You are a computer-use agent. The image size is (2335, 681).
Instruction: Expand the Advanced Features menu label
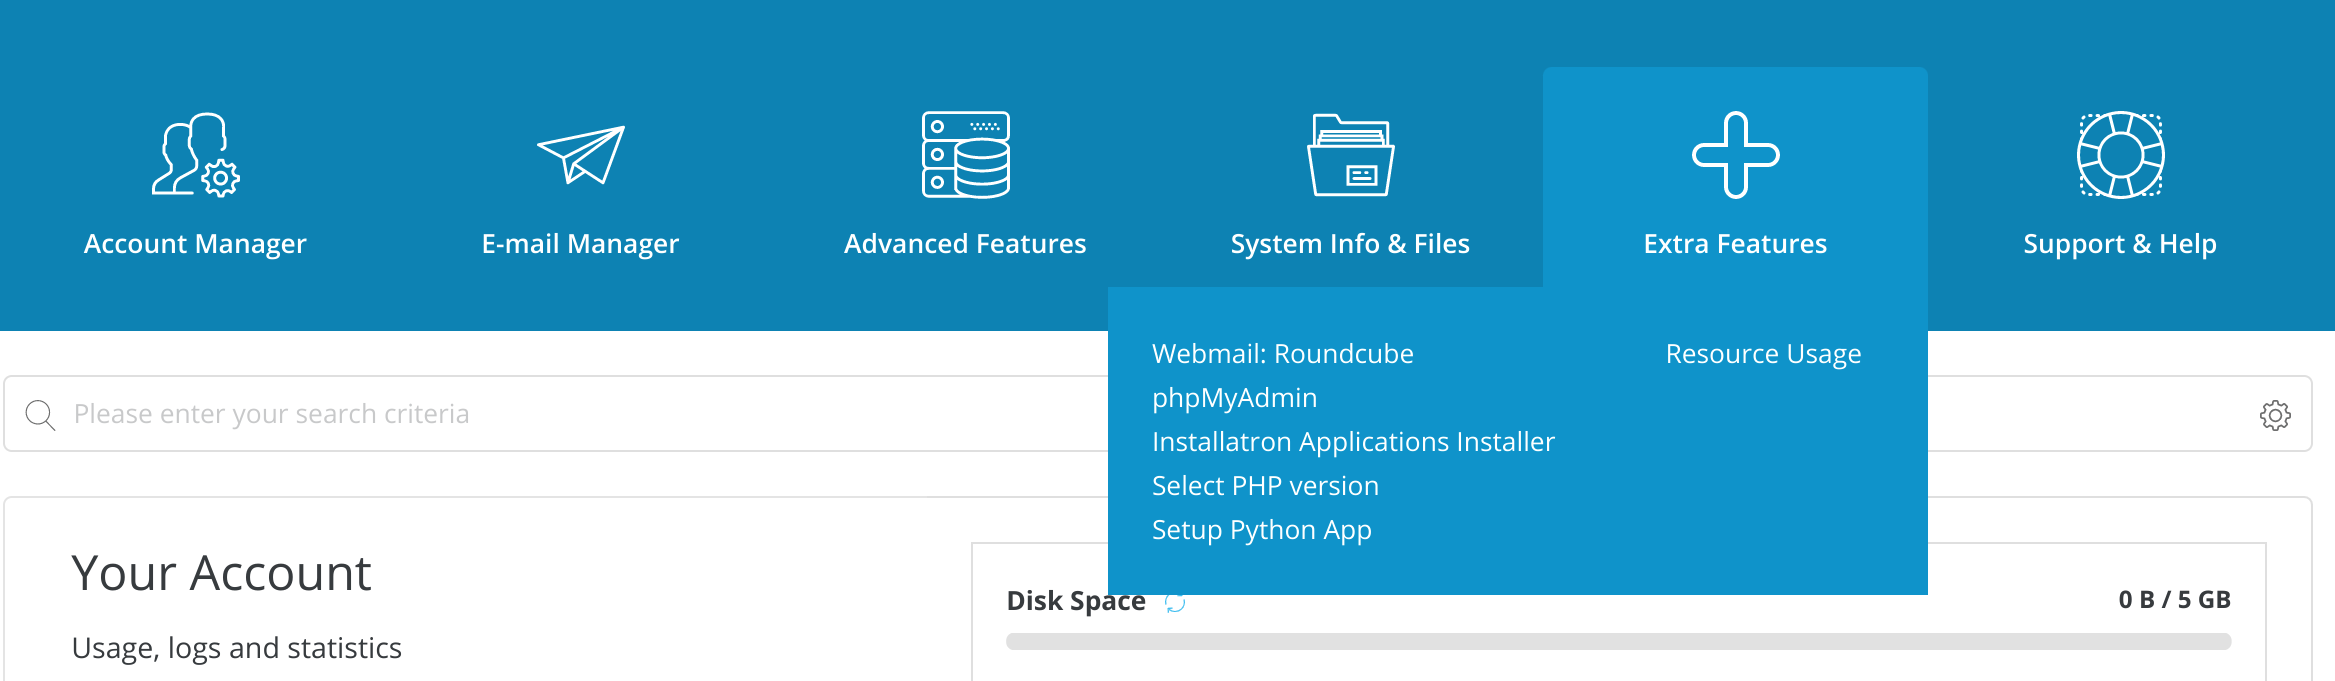pyautogui.click(x=965, y=244)
